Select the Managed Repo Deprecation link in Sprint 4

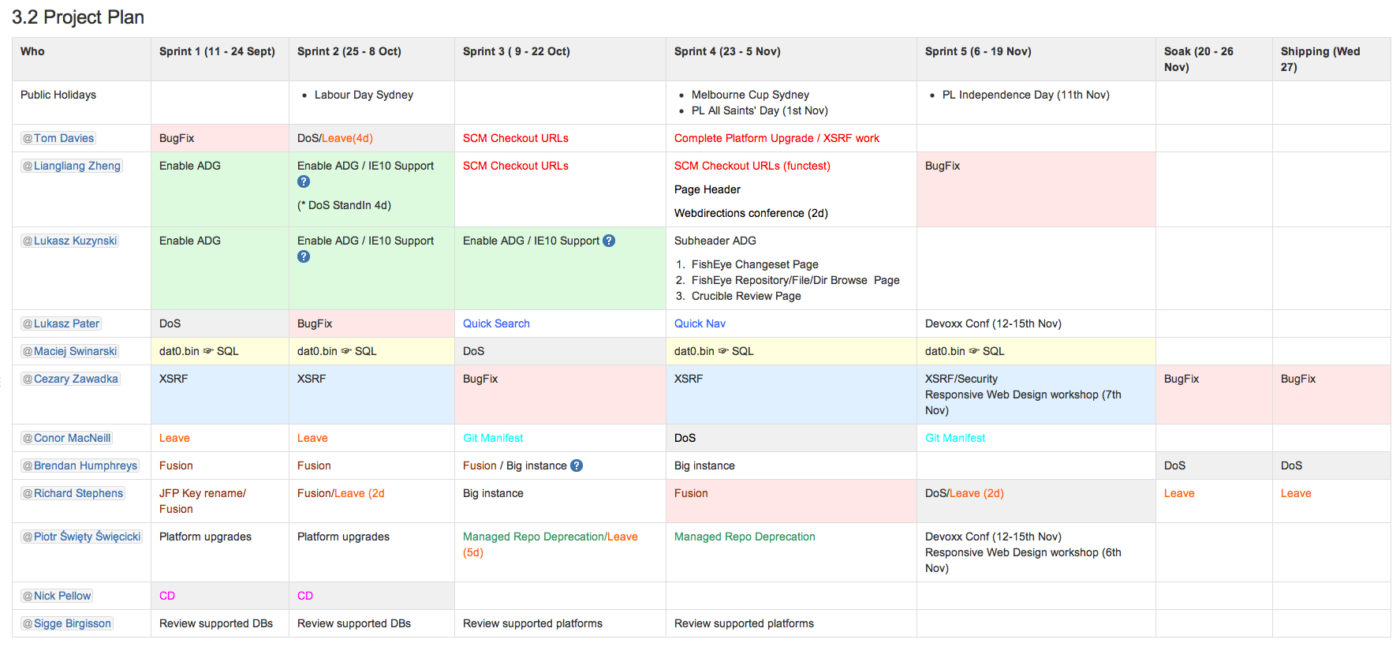point(746,536)
